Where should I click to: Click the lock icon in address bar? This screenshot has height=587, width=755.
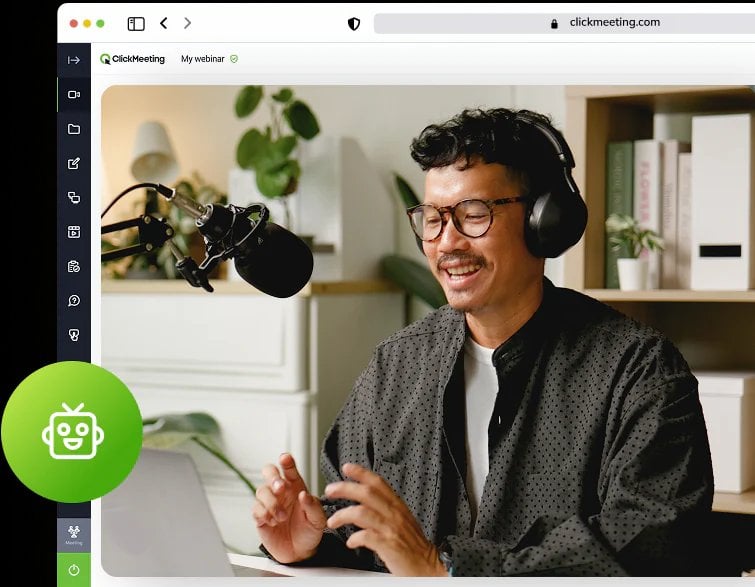[554, 24]
